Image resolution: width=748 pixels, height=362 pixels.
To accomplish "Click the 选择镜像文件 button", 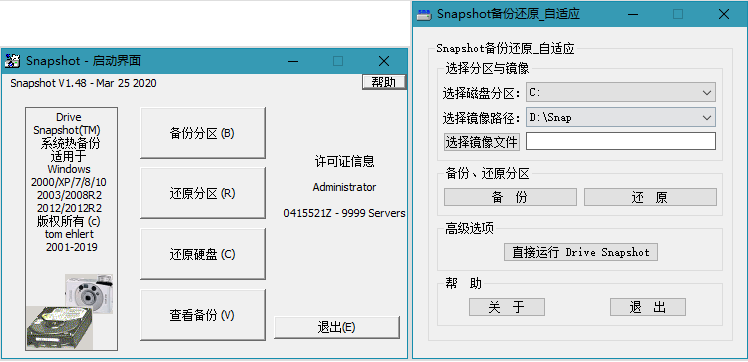I will tap(482, 142).
